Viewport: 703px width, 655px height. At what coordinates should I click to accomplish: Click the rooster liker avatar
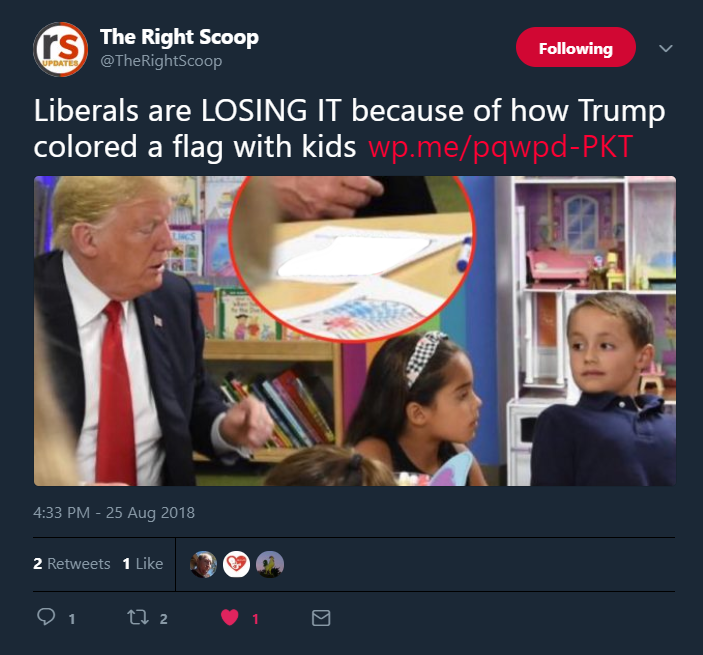(x=270, y=564)
